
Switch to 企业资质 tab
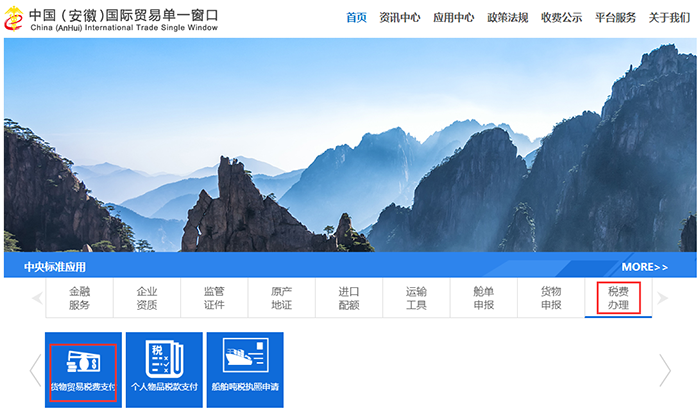pos(147,298)
